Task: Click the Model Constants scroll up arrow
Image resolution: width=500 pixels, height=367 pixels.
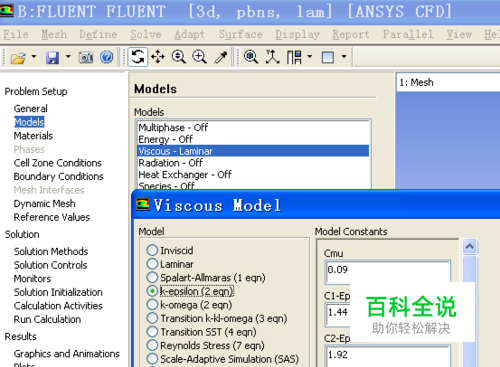Action: pos(470,247)
